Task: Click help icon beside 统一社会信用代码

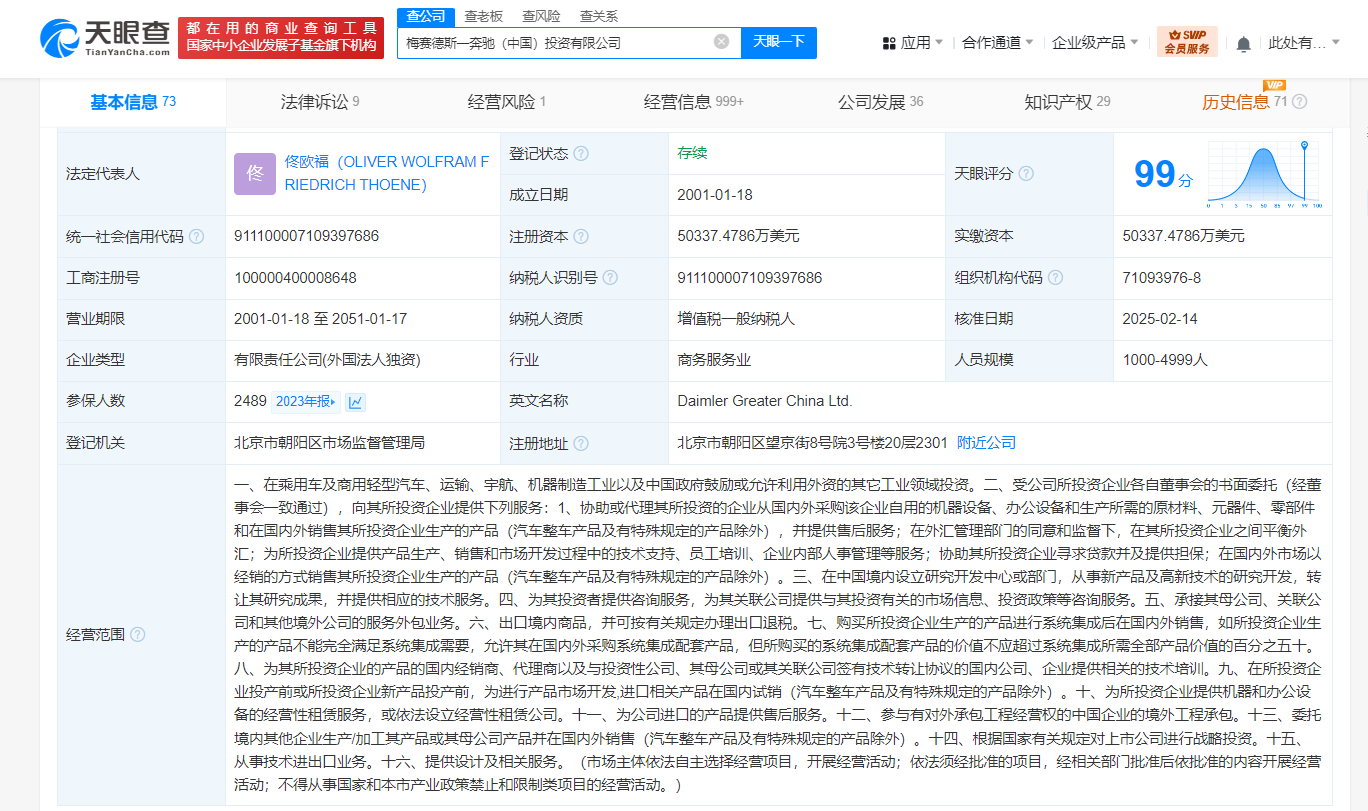Action: pyautogui.click(x=196, y=237)
